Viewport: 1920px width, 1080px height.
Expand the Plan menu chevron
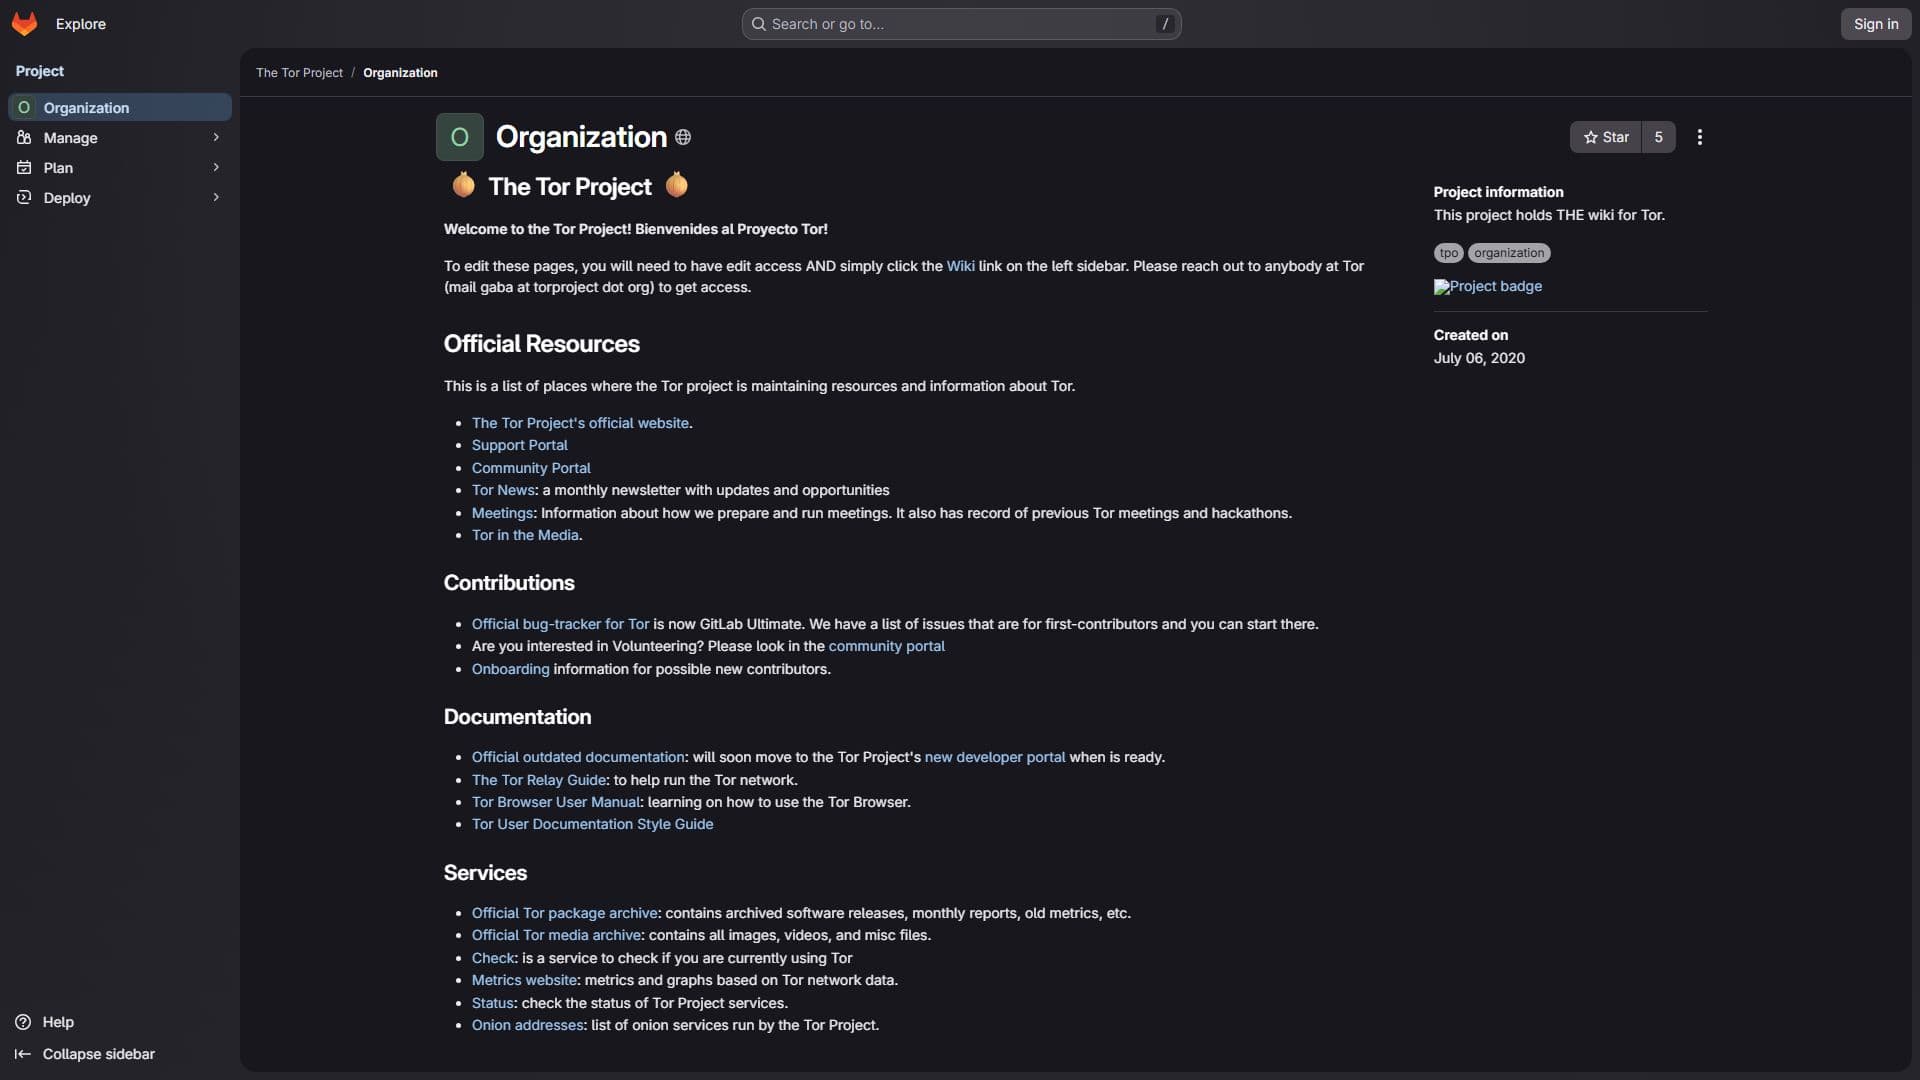click(x=216, y=167)
